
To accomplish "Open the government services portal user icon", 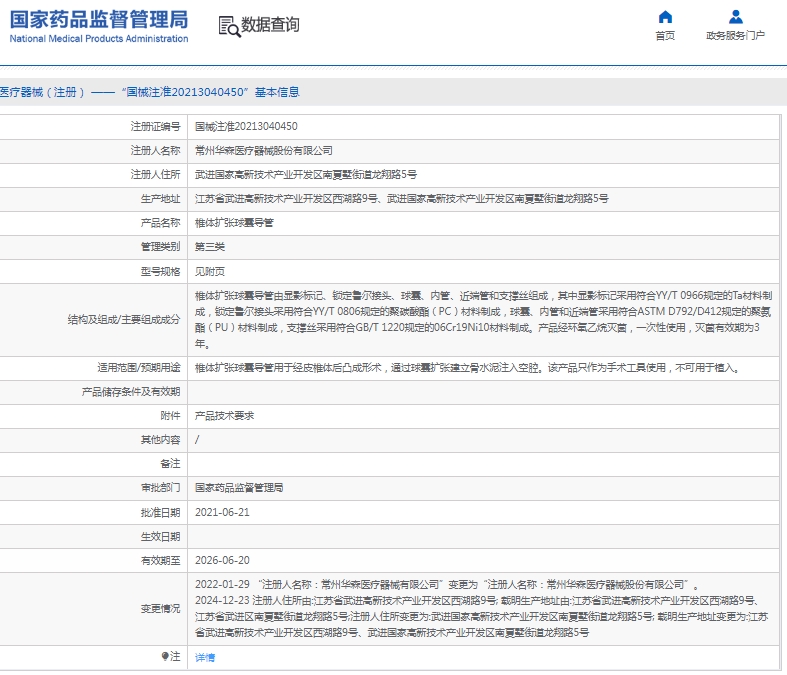I will 736,17.
